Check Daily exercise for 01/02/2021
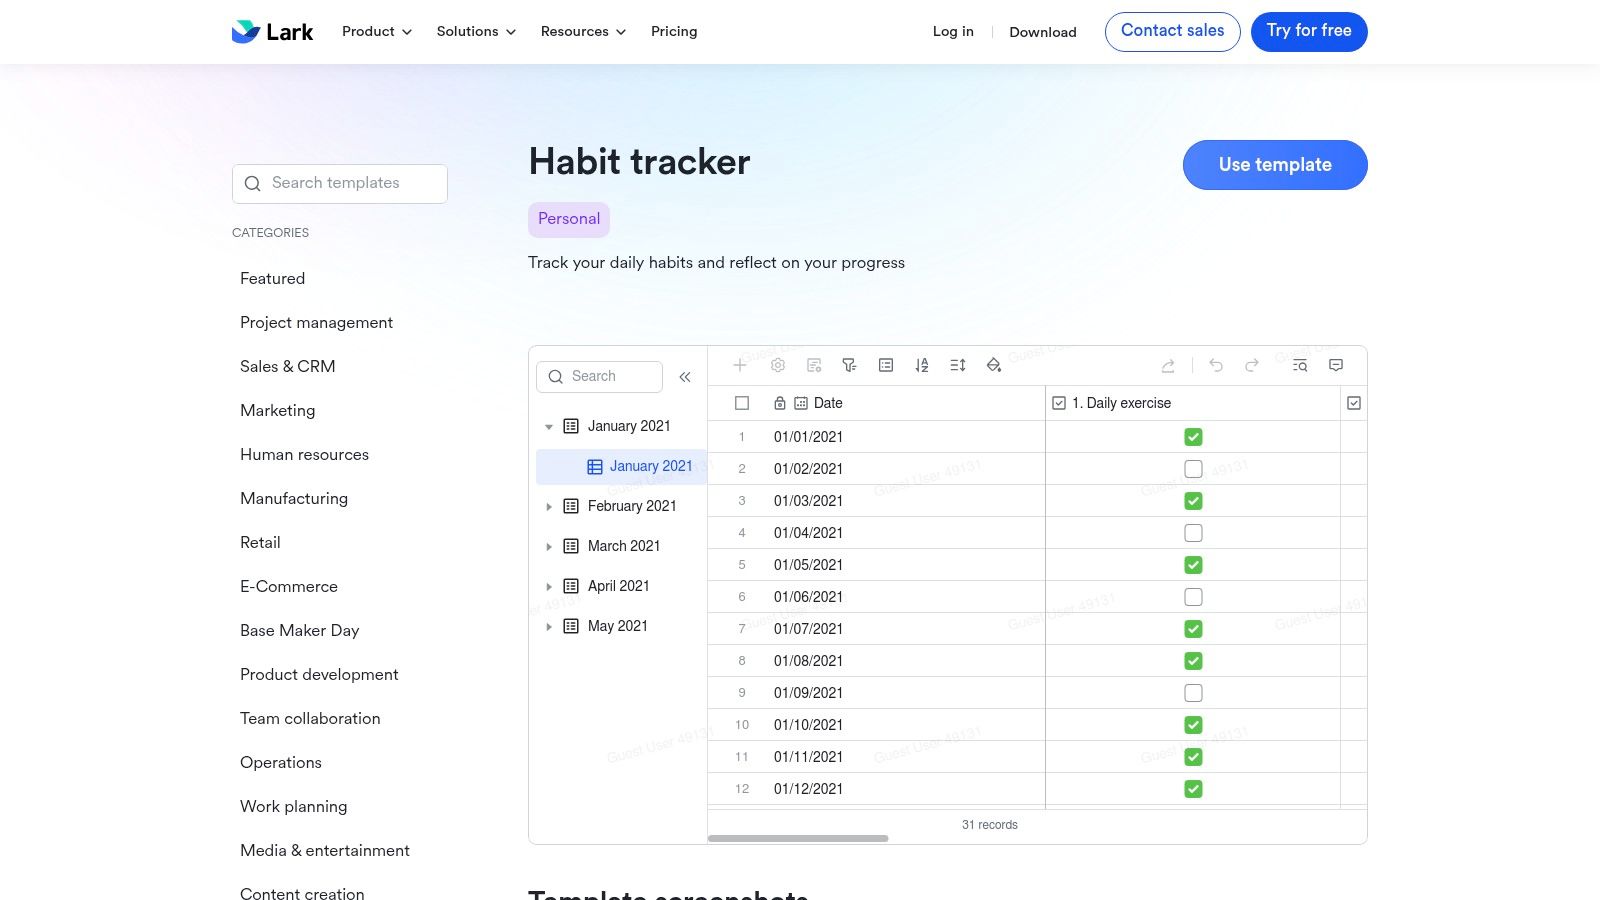Viewport: 1600px width, 900px height. 1193,469
